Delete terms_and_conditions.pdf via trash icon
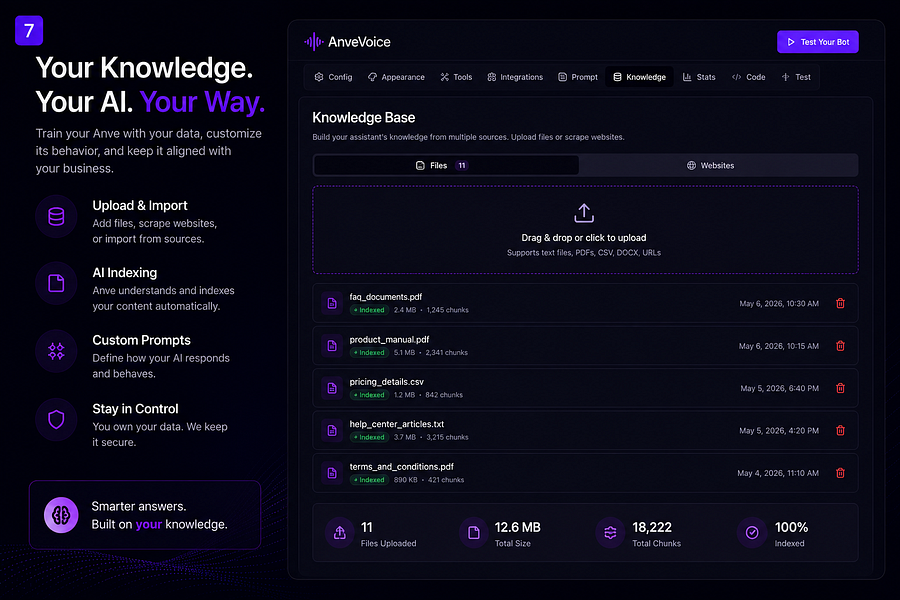The width and height of the screenshot is (900, 600). (x=840, y=473)
